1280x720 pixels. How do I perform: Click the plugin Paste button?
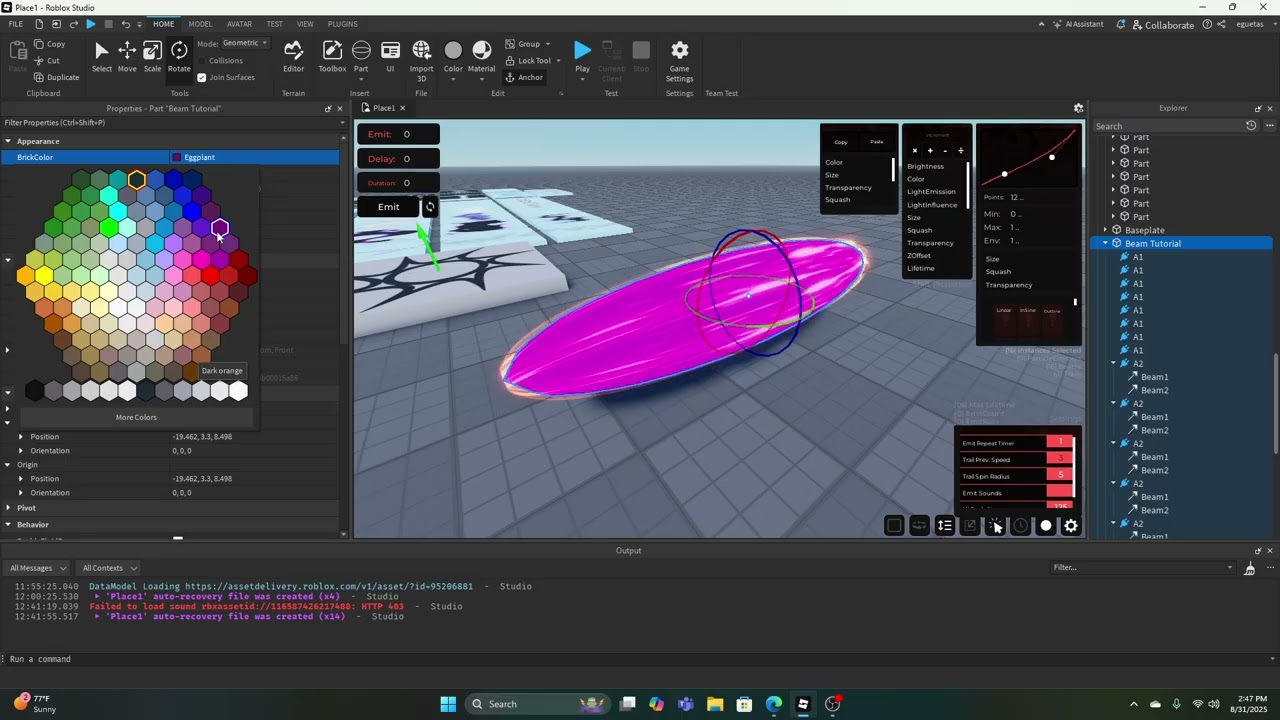[877, 142]
